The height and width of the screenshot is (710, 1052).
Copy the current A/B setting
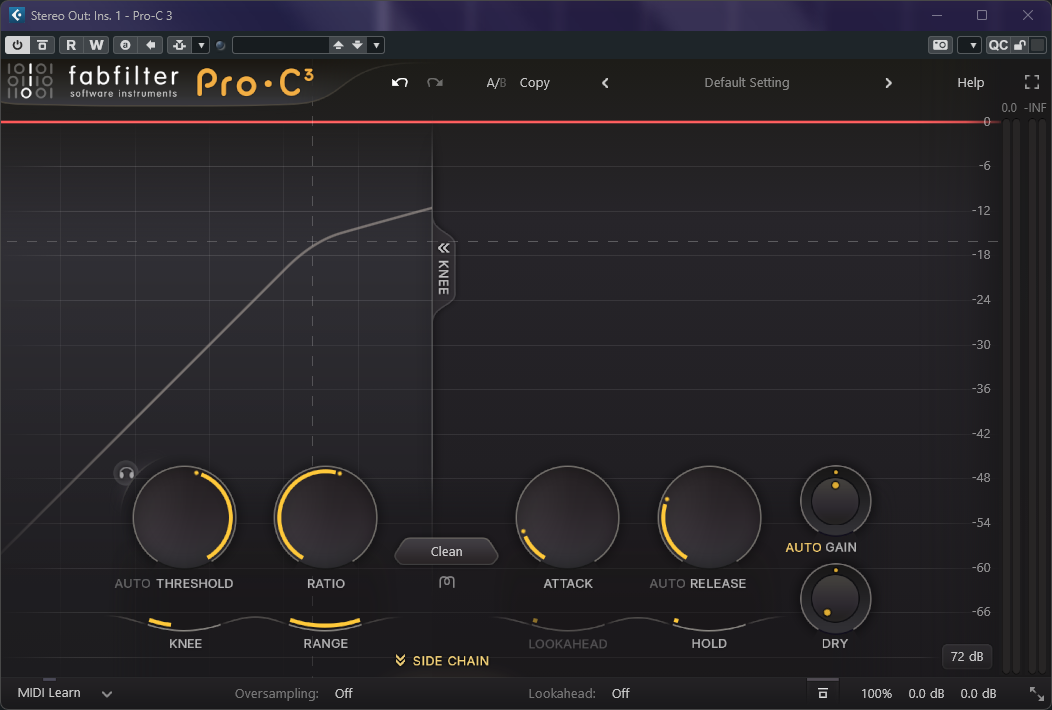534,83
